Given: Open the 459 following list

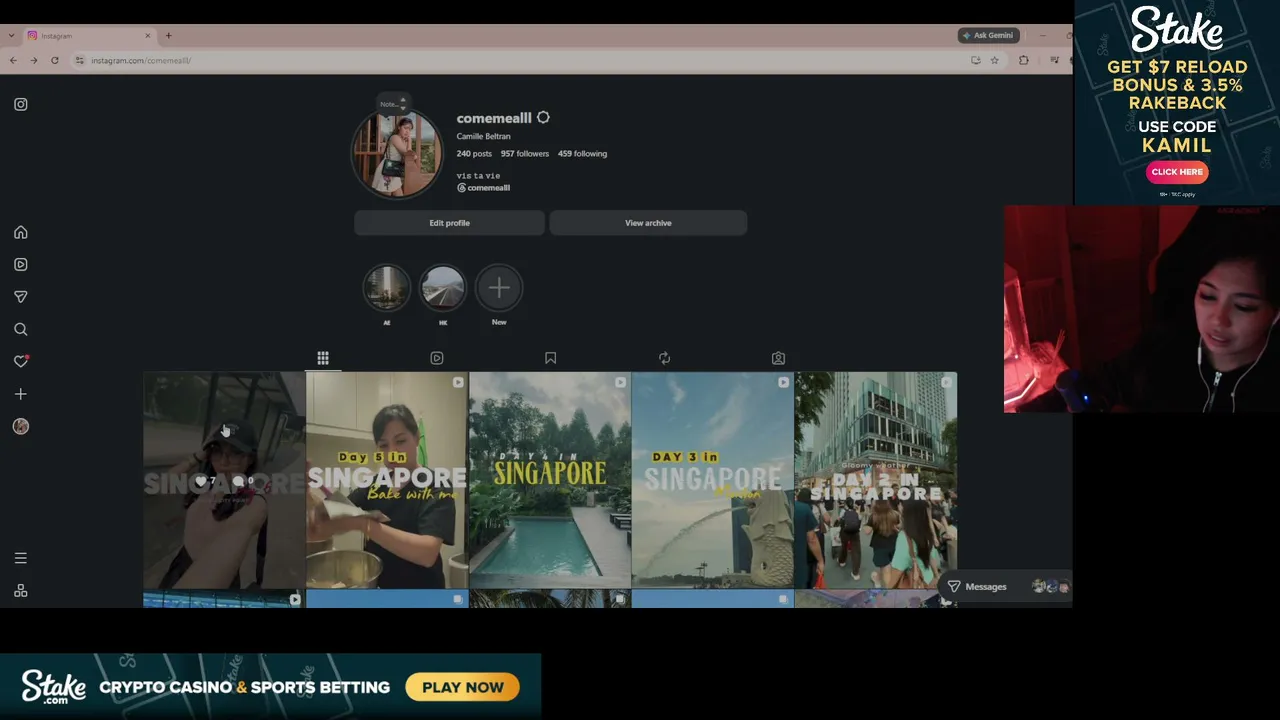Looking at the screenshot, I should point(582,154).
